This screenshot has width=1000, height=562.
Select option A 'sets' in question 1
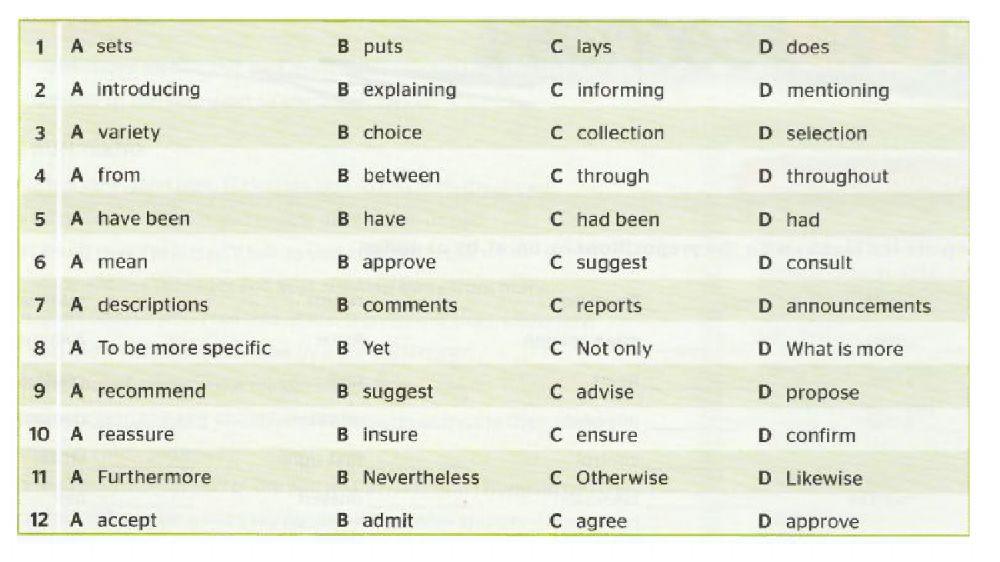click(113, 46)
